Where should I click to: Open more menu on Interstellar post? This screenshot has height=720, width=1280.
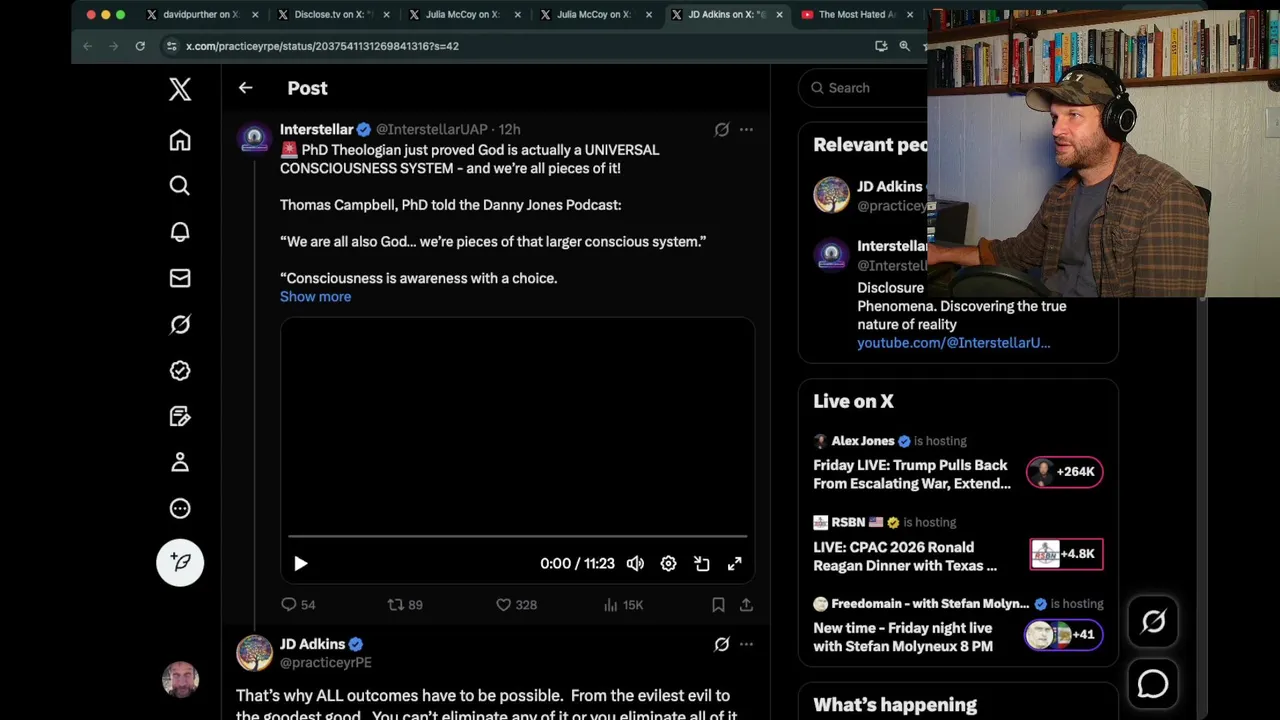[746, 130]
